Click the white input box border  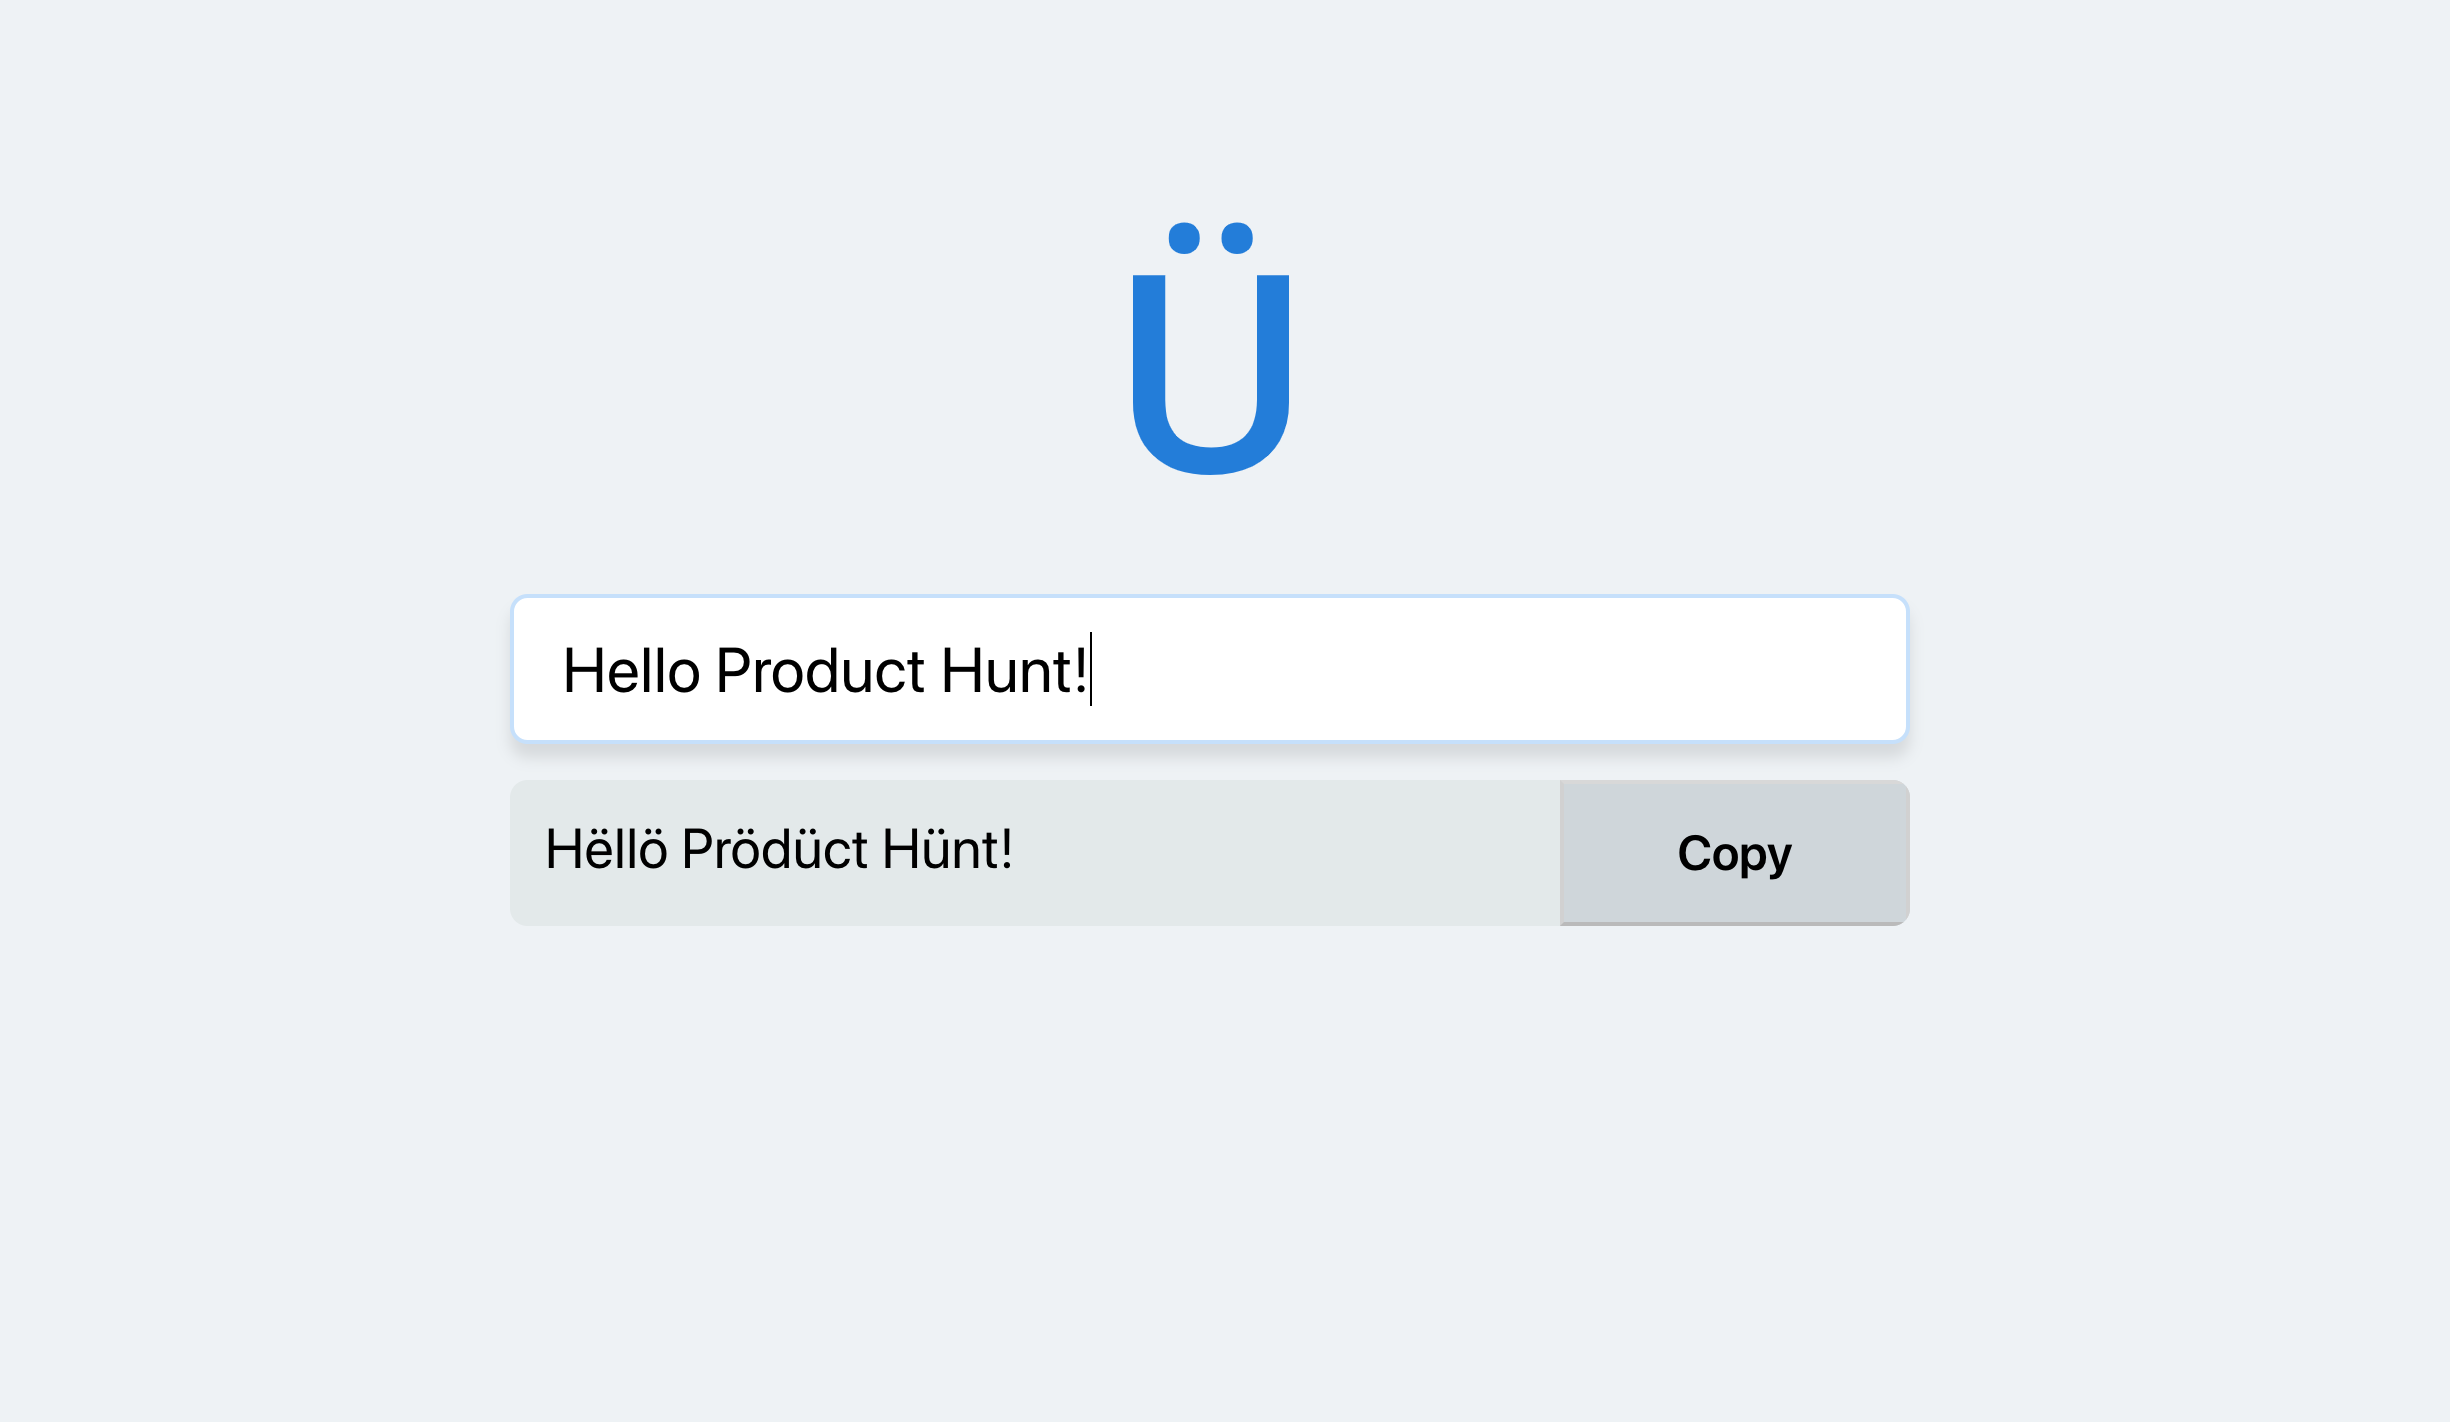pos(1210,600)
